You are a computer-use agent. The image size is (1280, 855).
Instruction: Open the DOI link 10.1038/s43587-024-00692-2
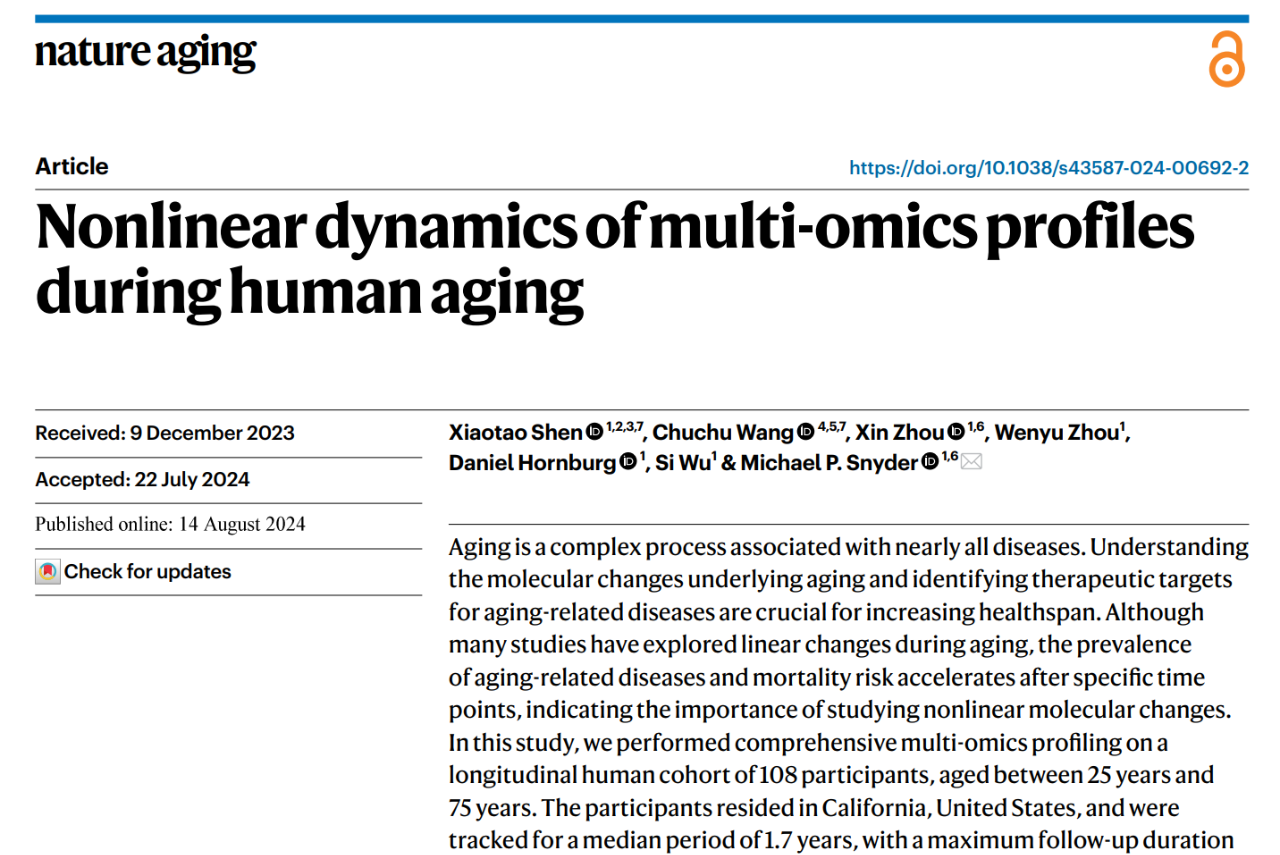tap(1049, 168)
